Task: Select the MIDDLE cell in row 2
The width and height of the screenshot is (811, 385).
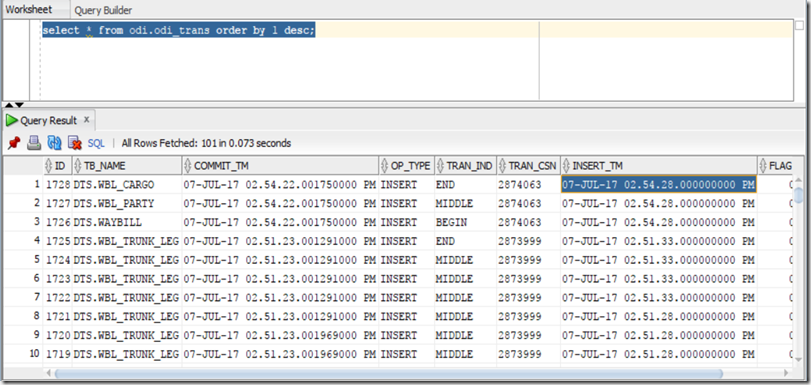Action: pos(465,203)
